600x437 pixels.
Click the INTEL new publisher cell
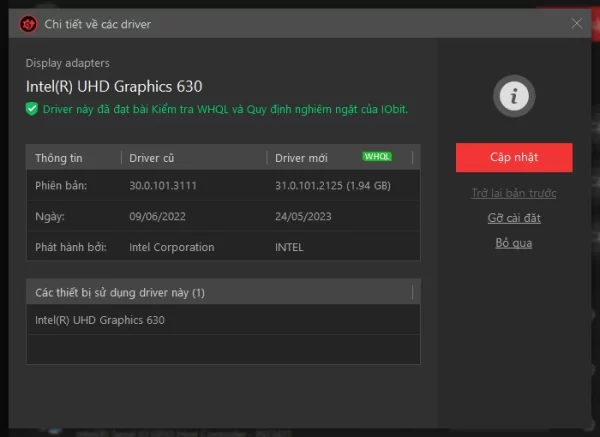[x=289, y=247]
